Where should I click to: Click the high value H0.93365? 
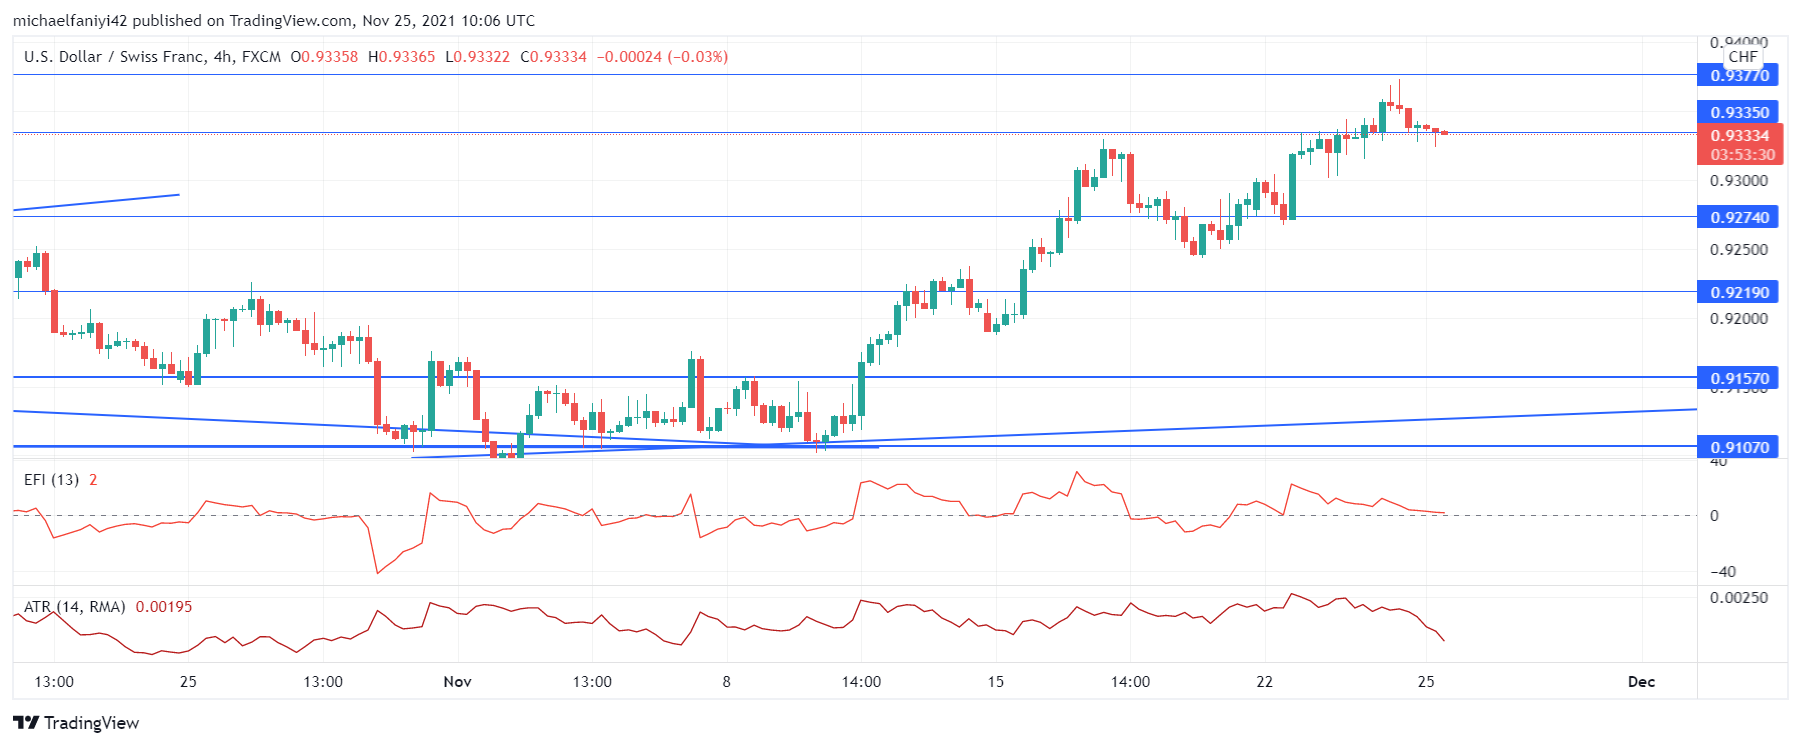pos(402,57)
